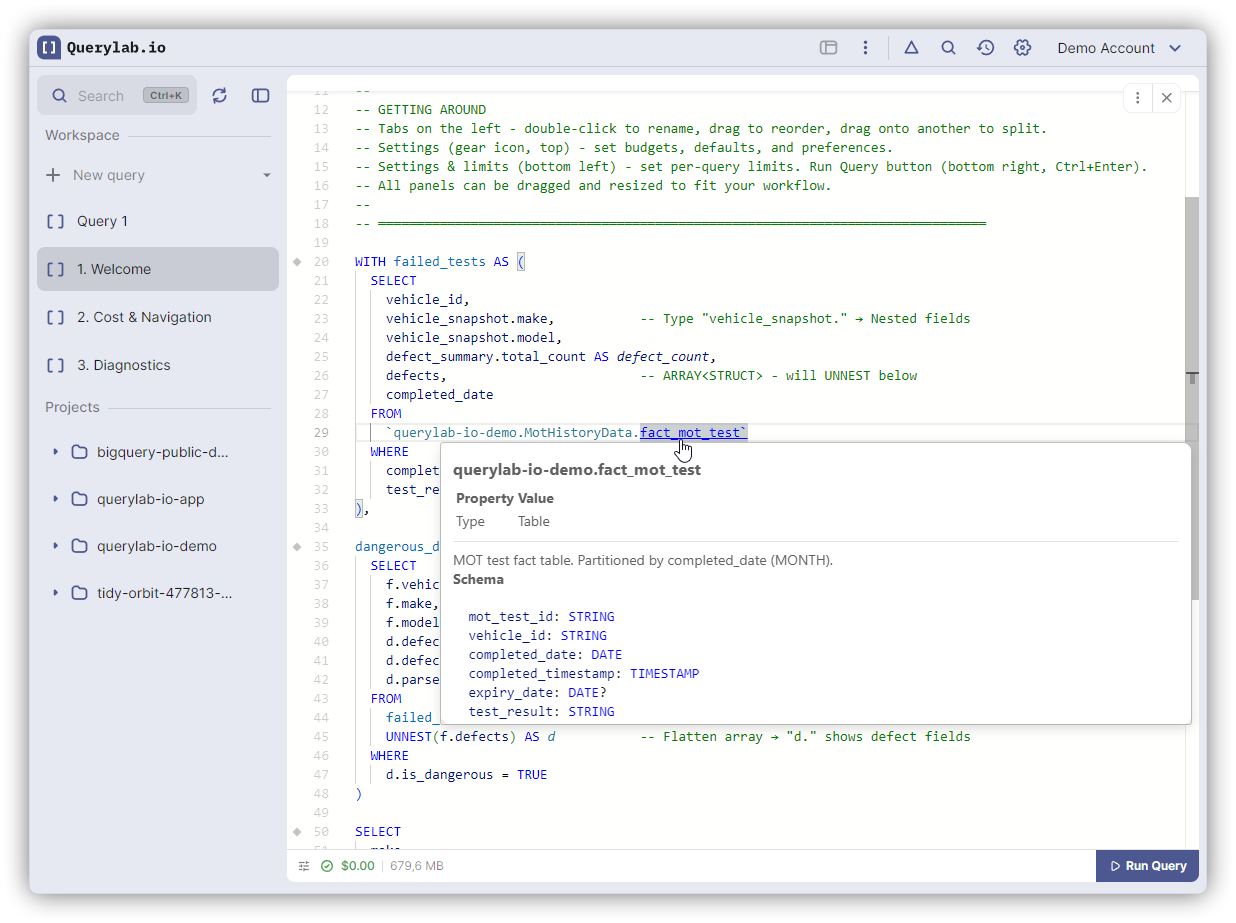Toggle sidebar panel icon beside refresh
The width and height of the screenshot is (1236, 923).
pyautogui.click(x=260, y=96)
